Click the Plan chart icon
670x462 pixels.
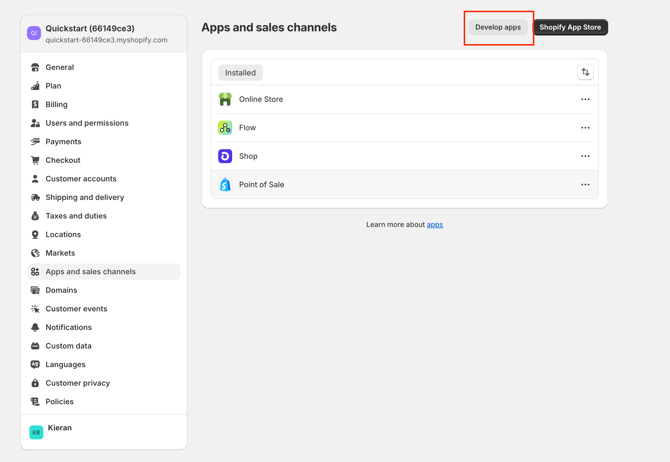tap(35, 86)
